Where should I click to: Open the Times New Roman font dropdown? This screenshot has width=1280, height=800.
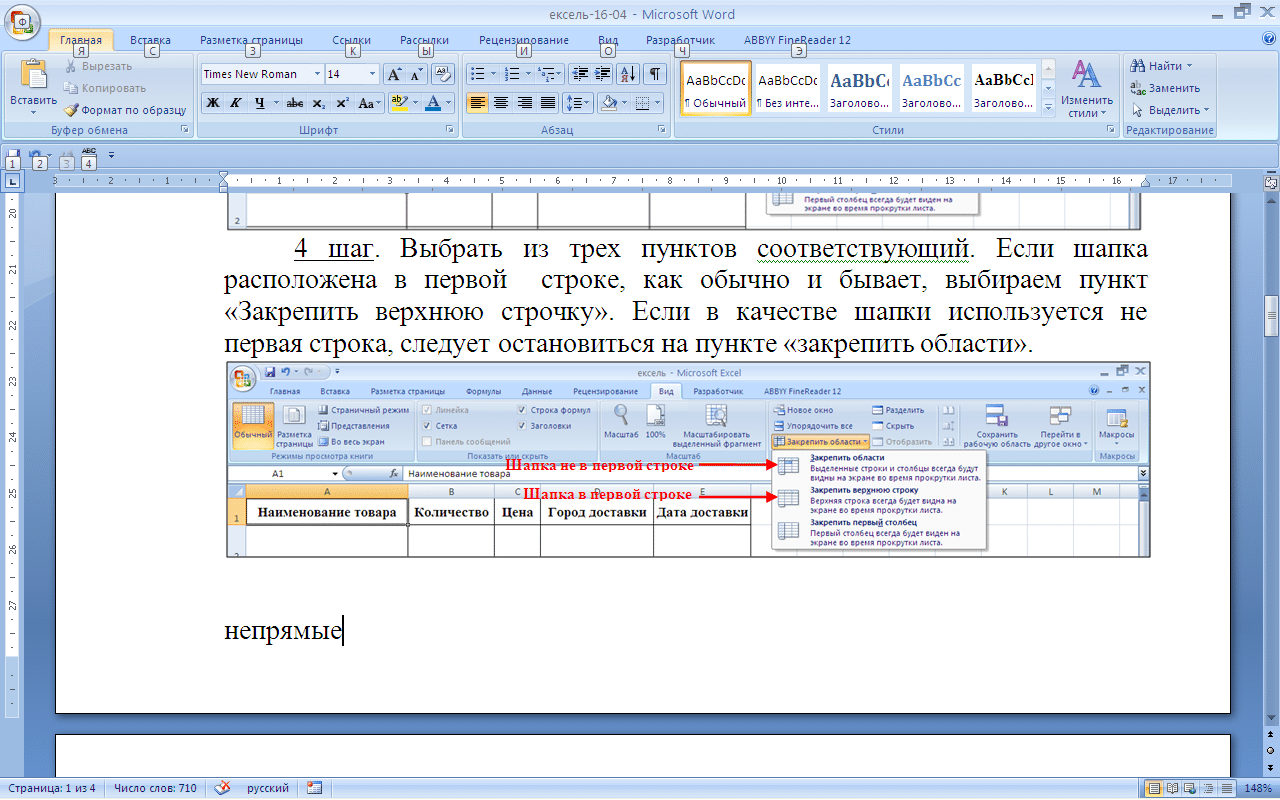[x=317, y=74]
